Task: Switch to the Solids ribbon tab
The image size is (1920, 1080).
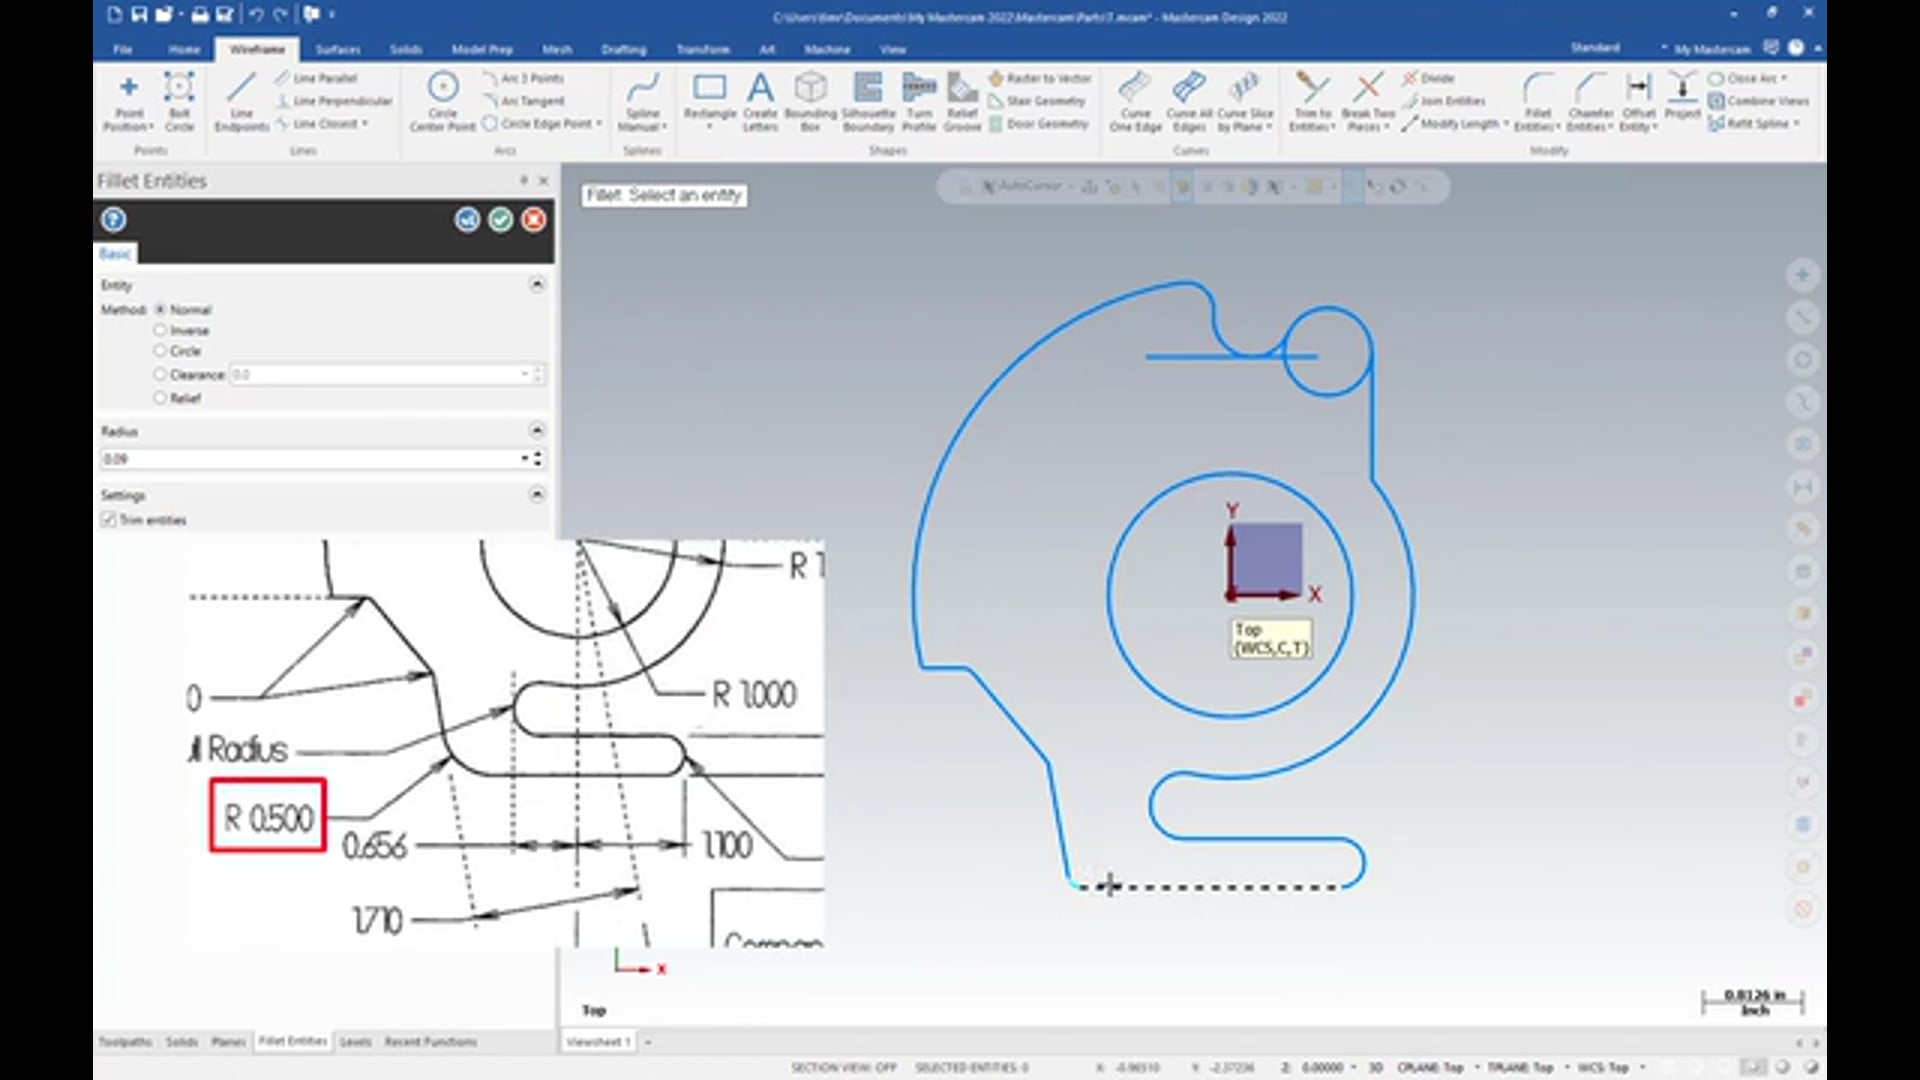Action: (x=406, y=49)
